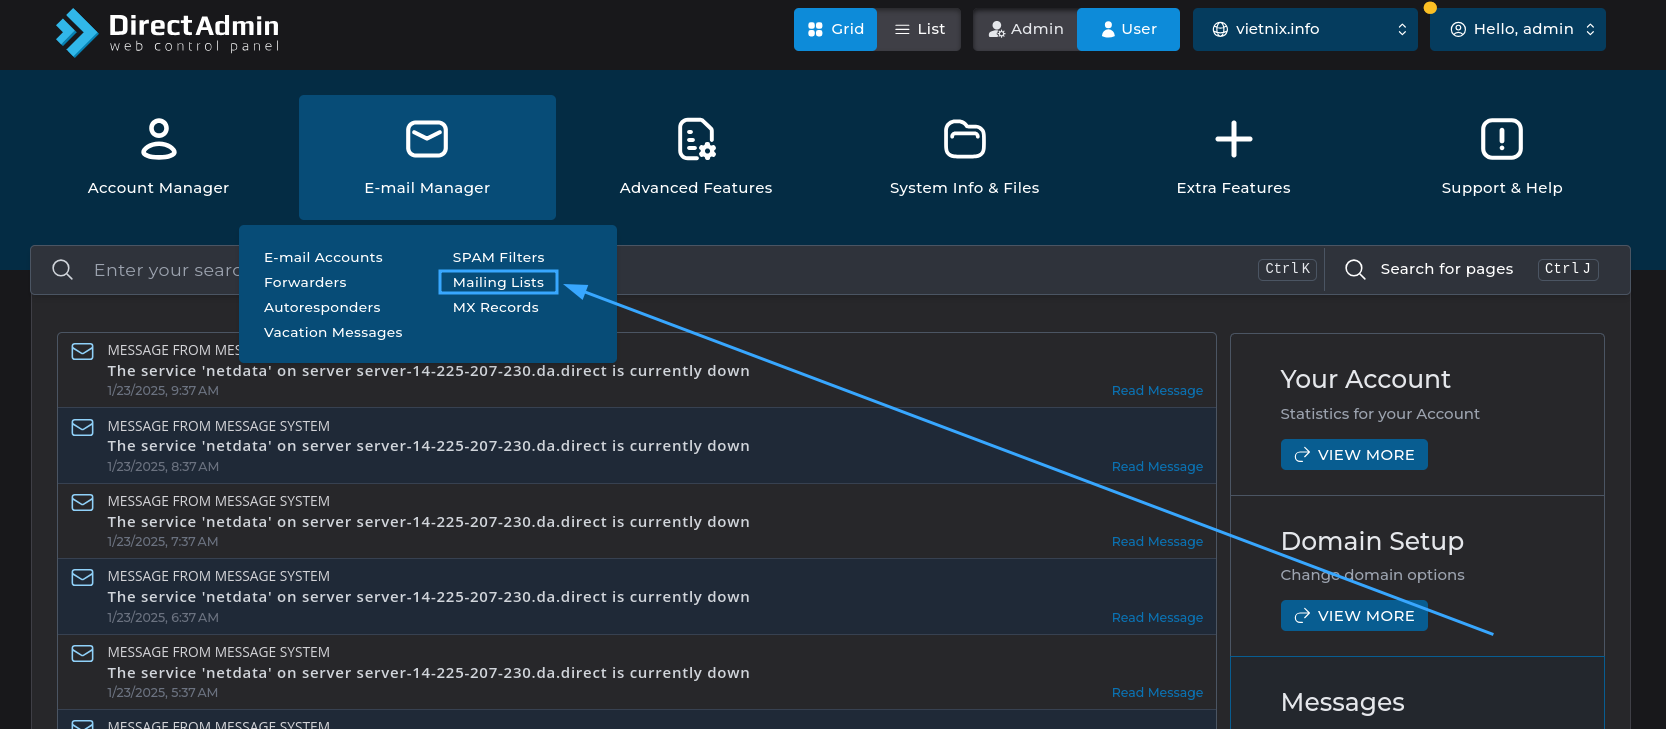Click Read Message for the 6:37 AM message

coord(1157,618)
